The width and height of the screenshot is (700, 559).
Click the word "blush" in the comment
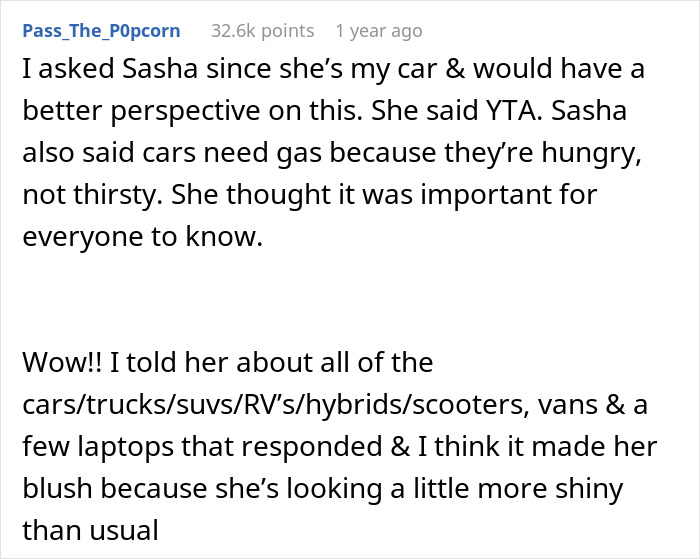pos(66,491)
